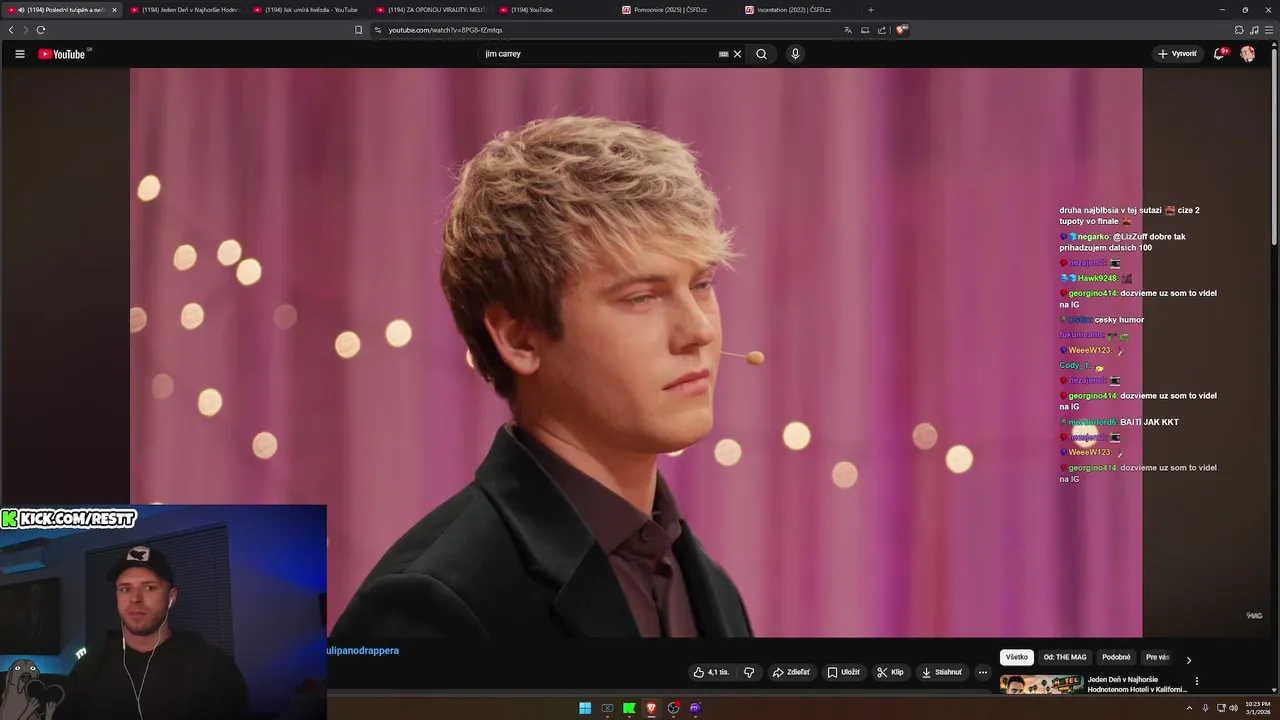Switch to 'ZA OPONOU VIRALITY' browser tab
Viewport: 1280px width, 720px height.
coord(431,10)
